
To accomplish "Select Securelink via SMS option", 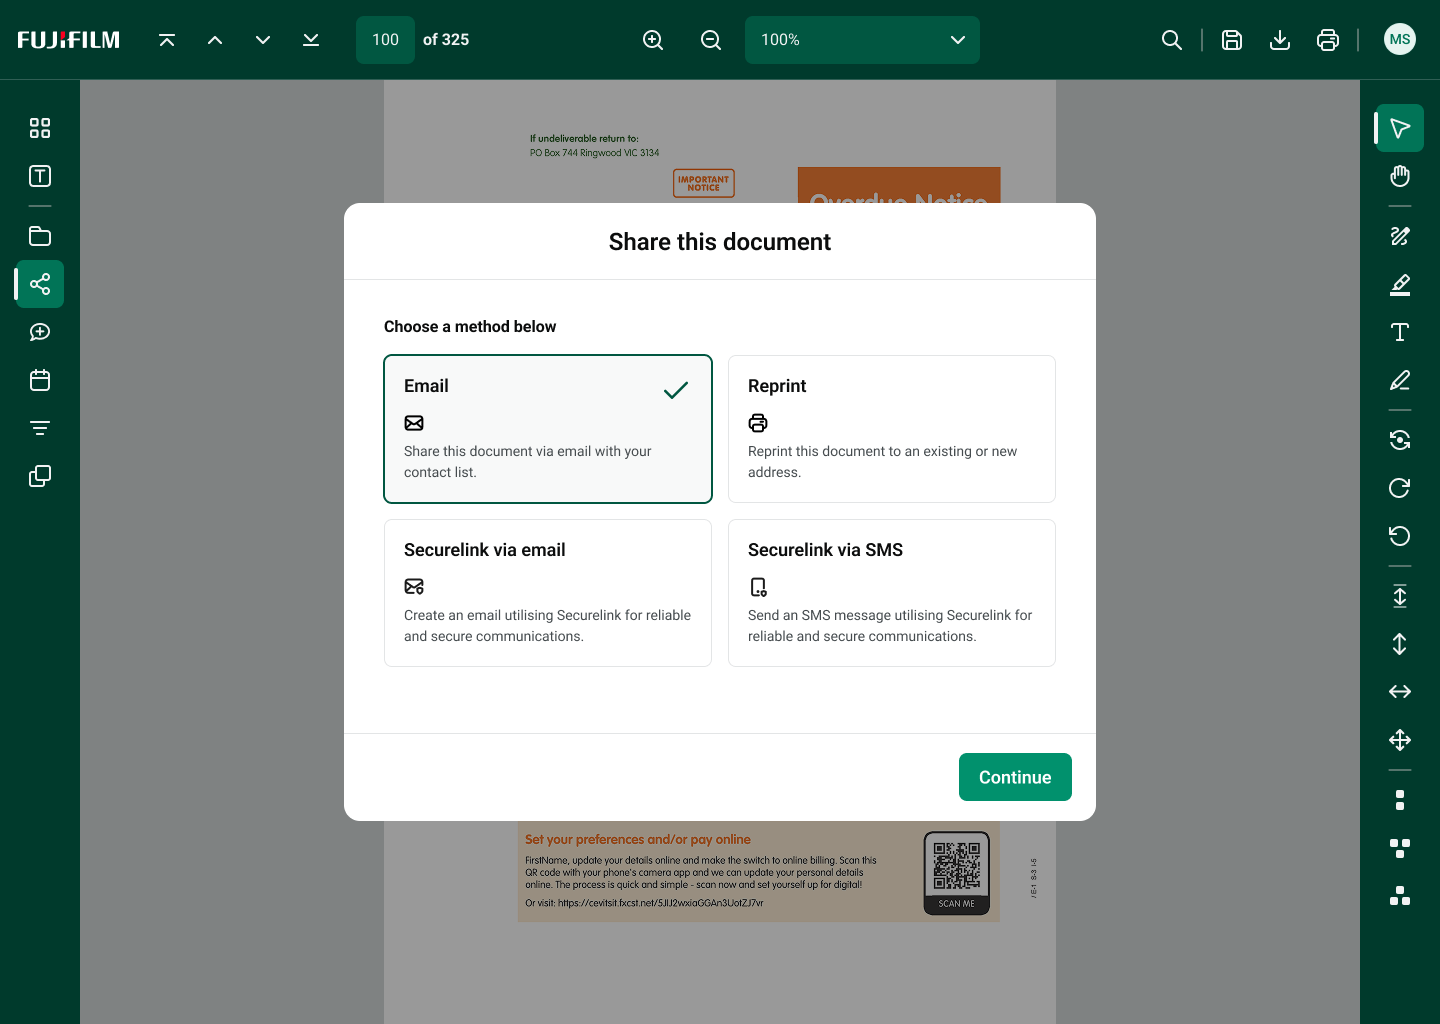I will (x=892, y=593).
